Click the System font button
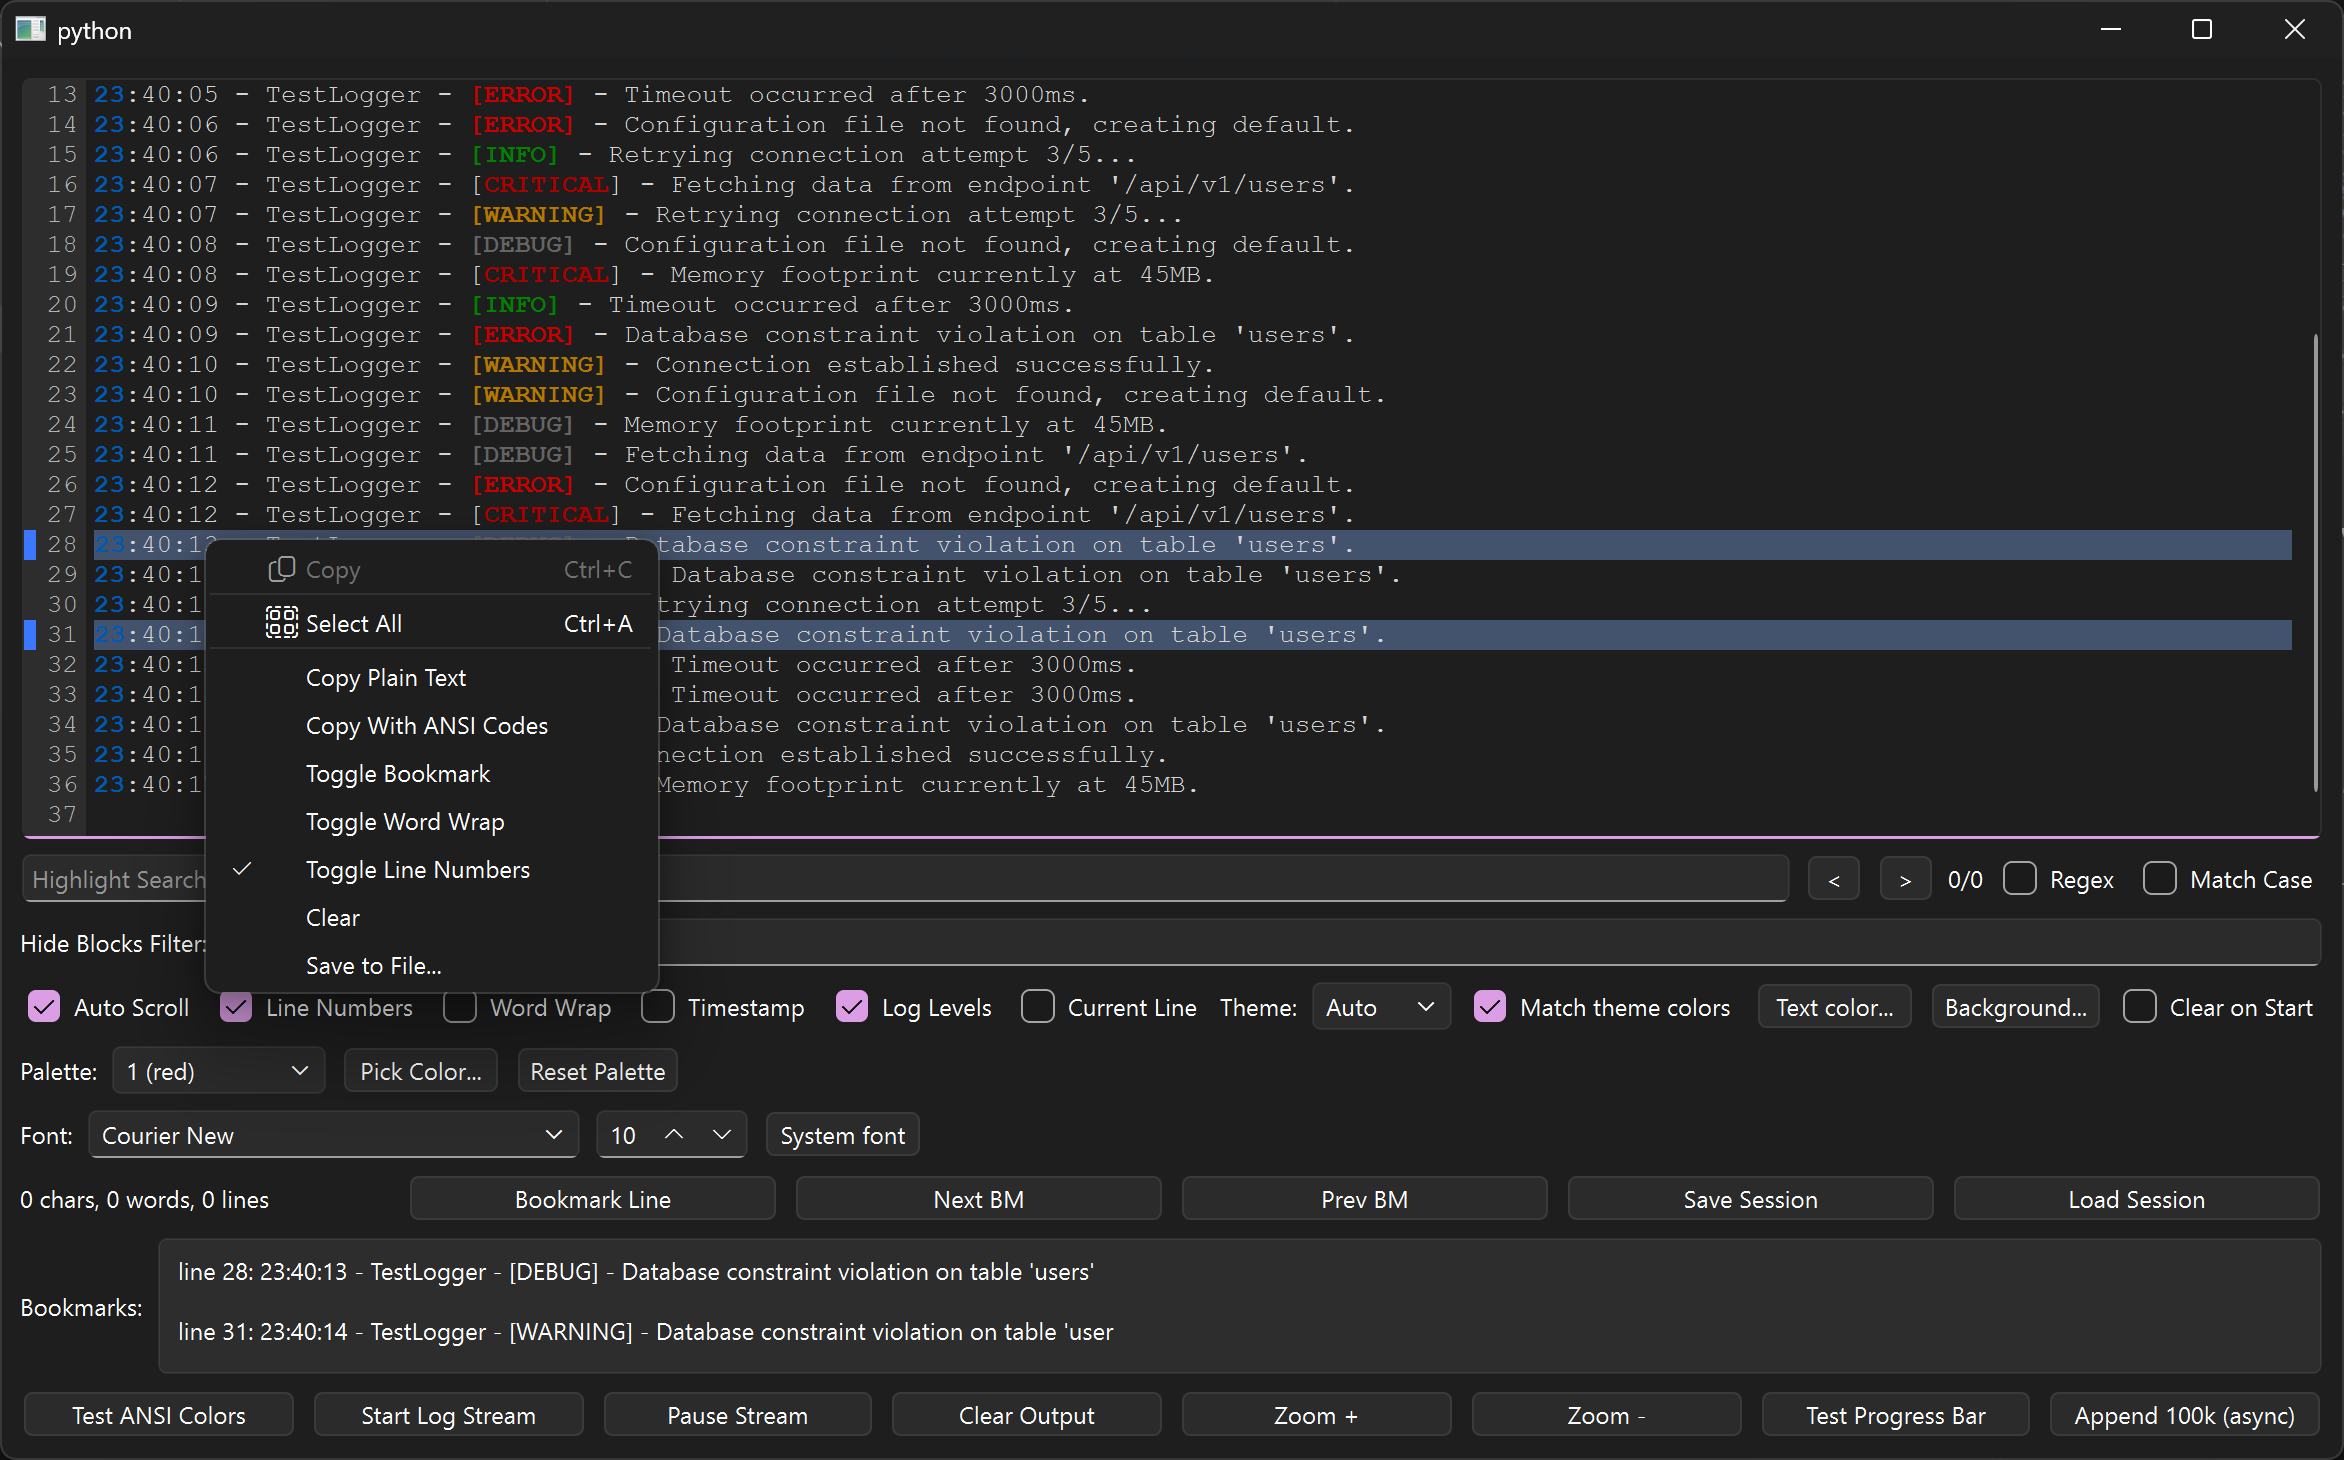Viewport: 2344px width, 1460px height. tap(842, 1135)
